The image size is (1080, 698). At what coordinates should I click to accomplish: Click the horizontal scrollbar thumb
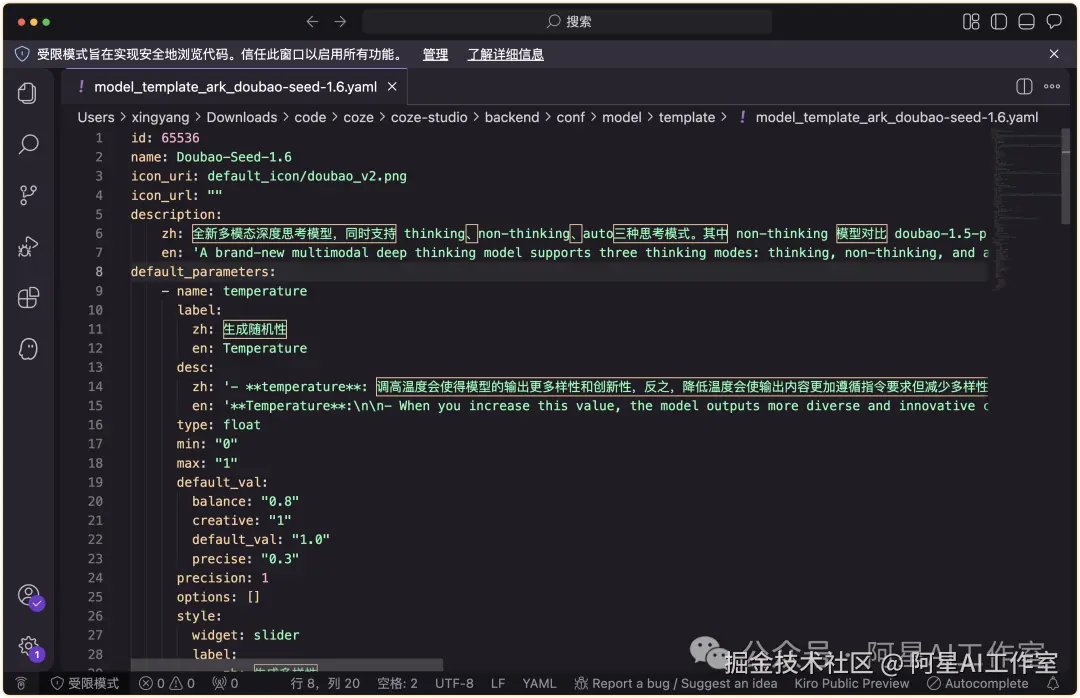[287, 665]
